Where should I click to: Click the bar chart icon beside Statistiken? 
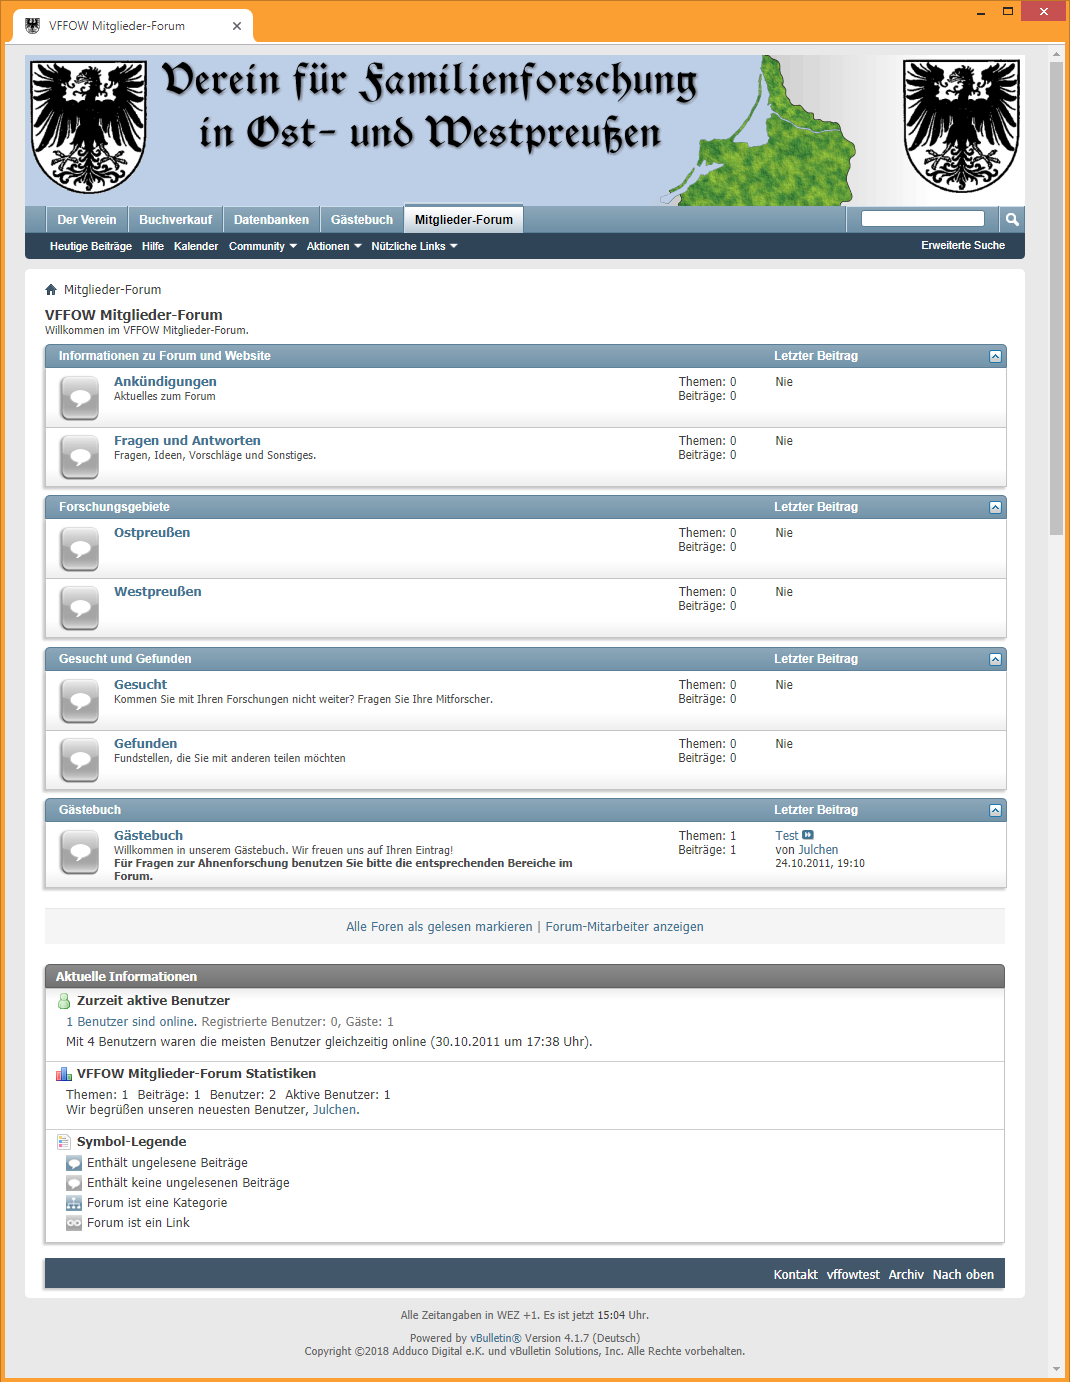64,1073
